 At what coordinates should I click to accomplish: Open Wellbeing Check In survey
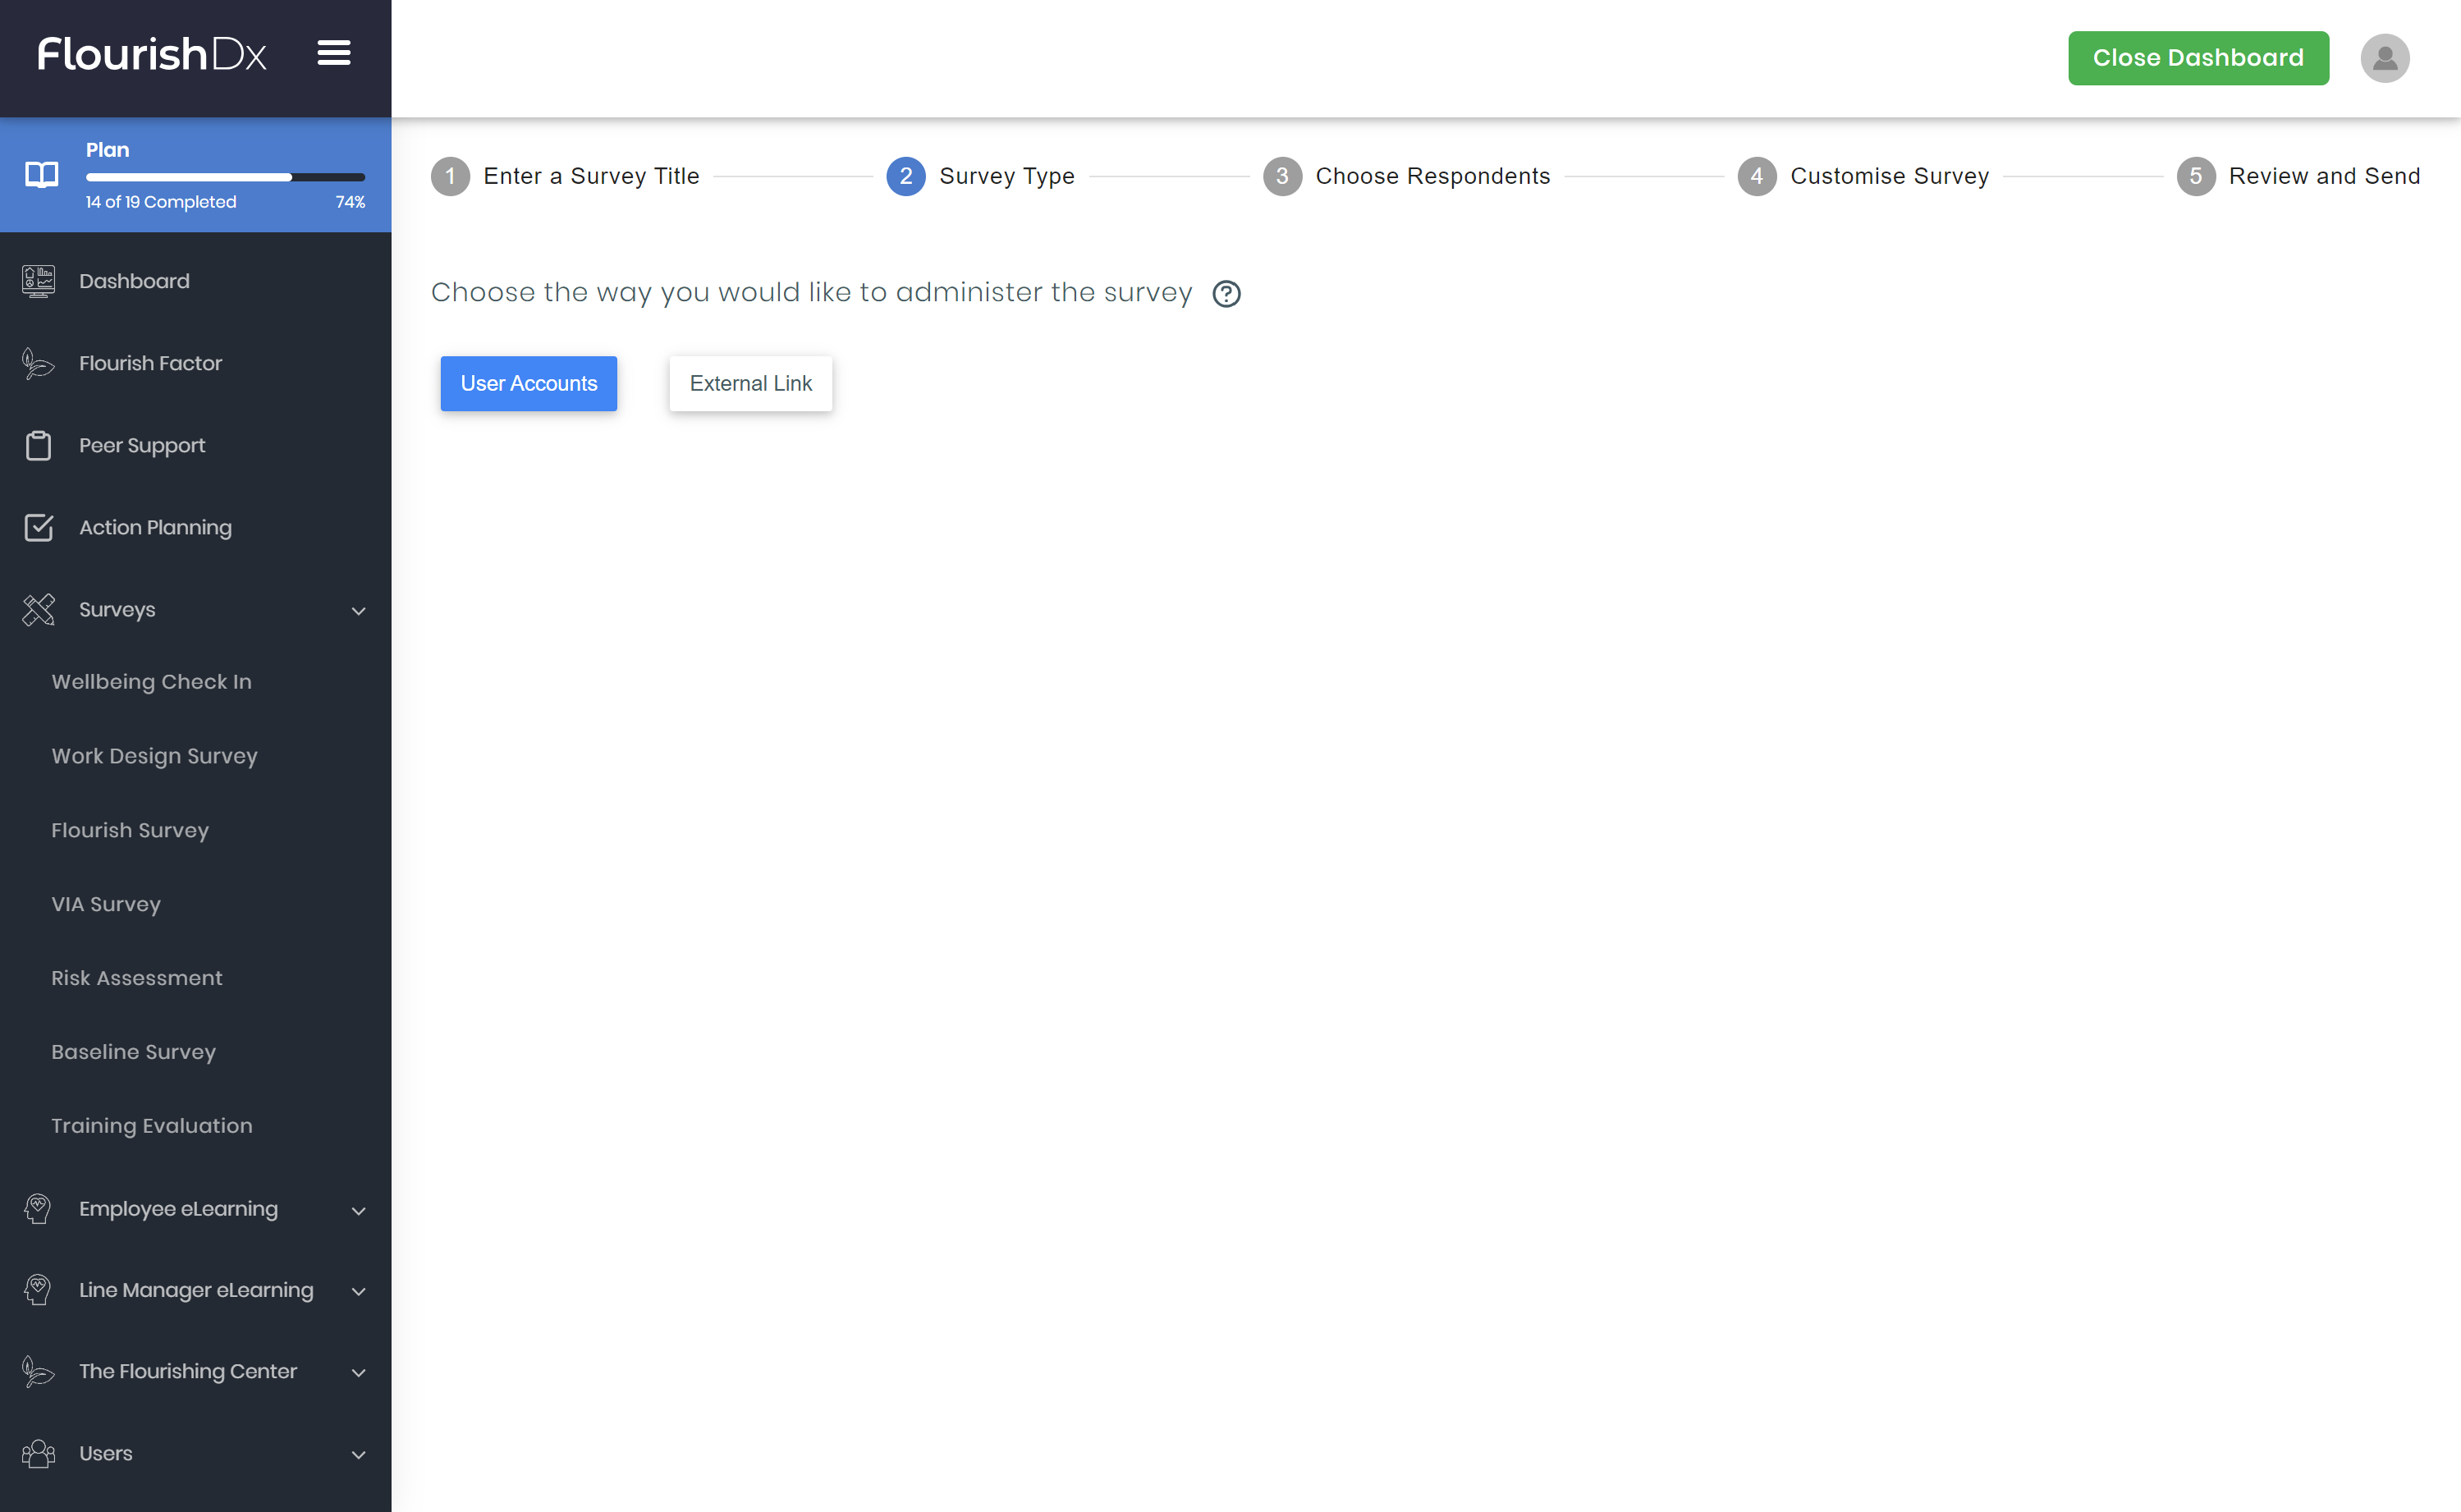[x=151, y=681]
